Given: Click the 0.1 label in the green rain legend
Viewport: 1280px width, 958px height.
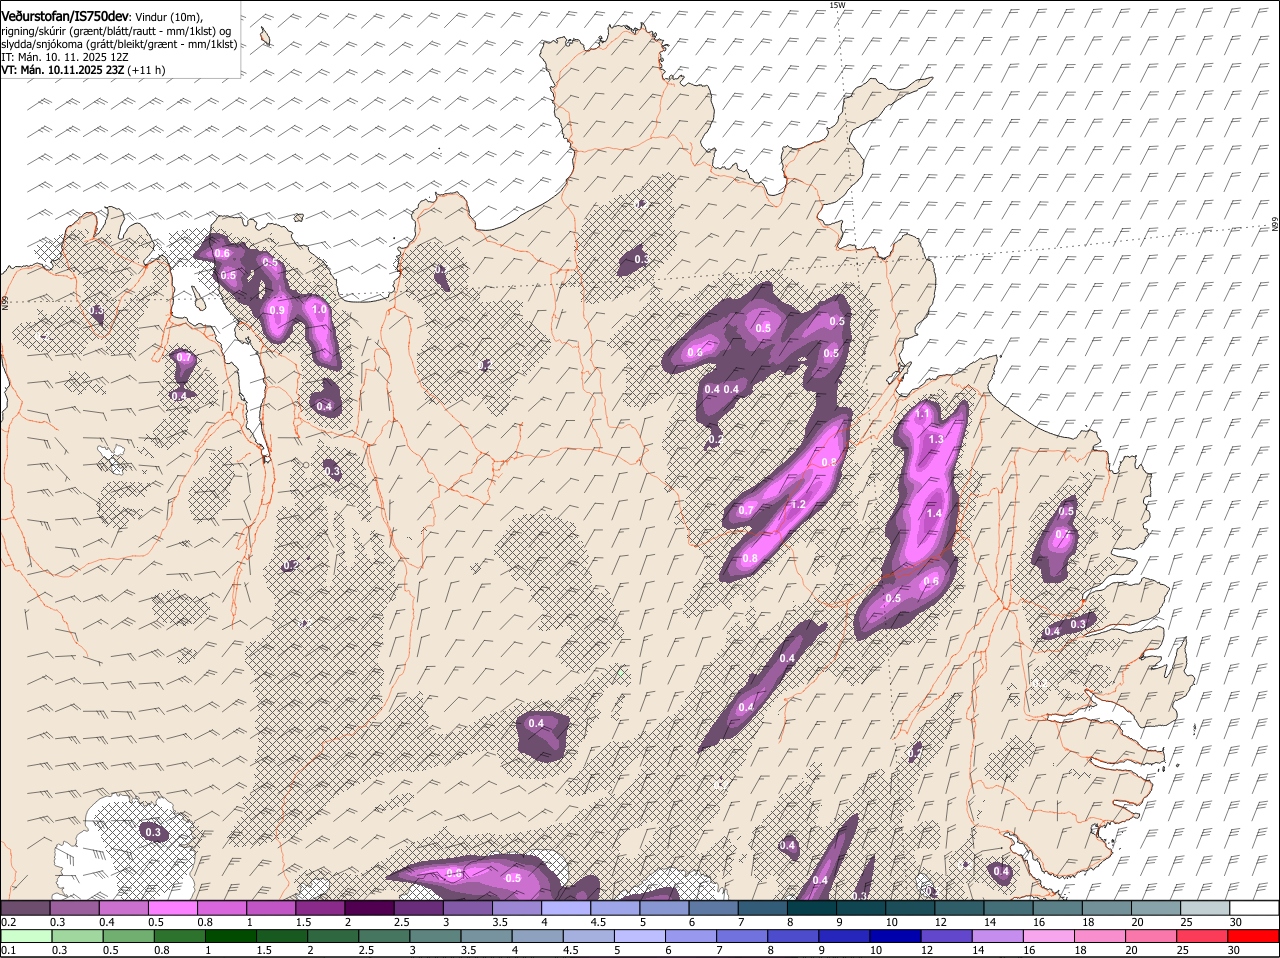Looking at the screenshot, I should pos(8,950).
